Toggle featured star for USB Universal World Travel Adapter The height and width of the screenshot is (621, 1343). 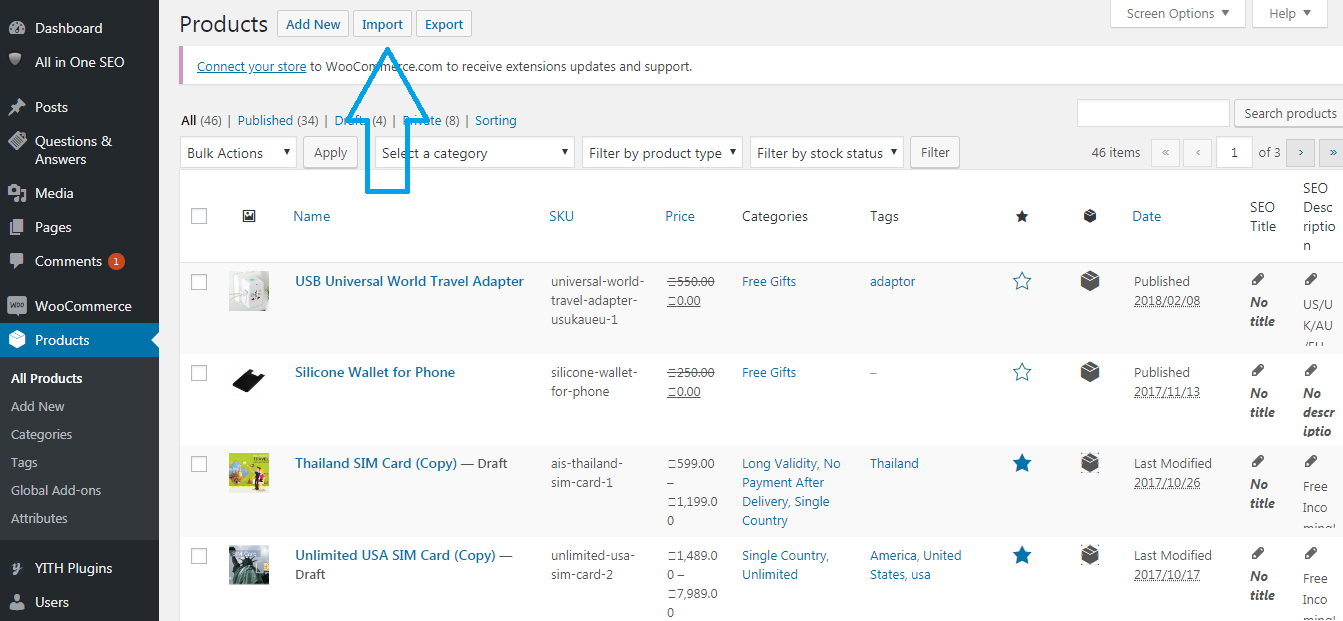pos(1022,282)
